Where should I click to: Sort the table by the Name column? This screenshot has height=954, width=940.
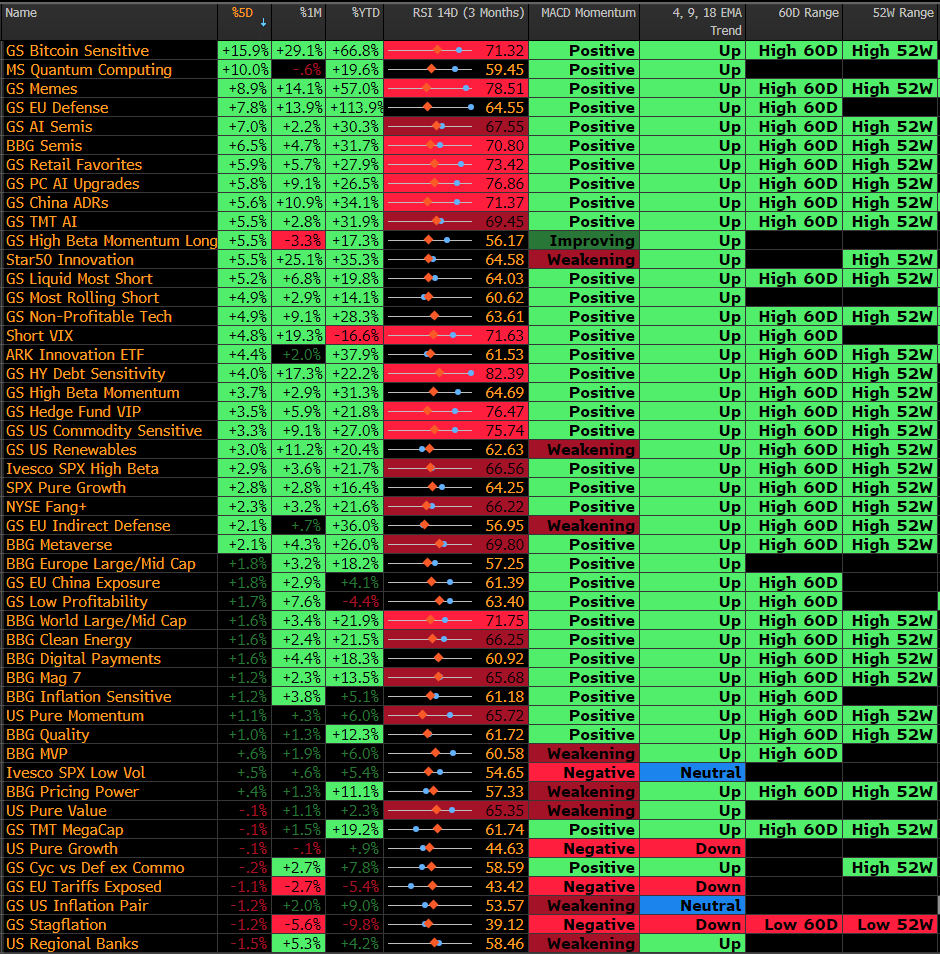(x=21, y=13)
